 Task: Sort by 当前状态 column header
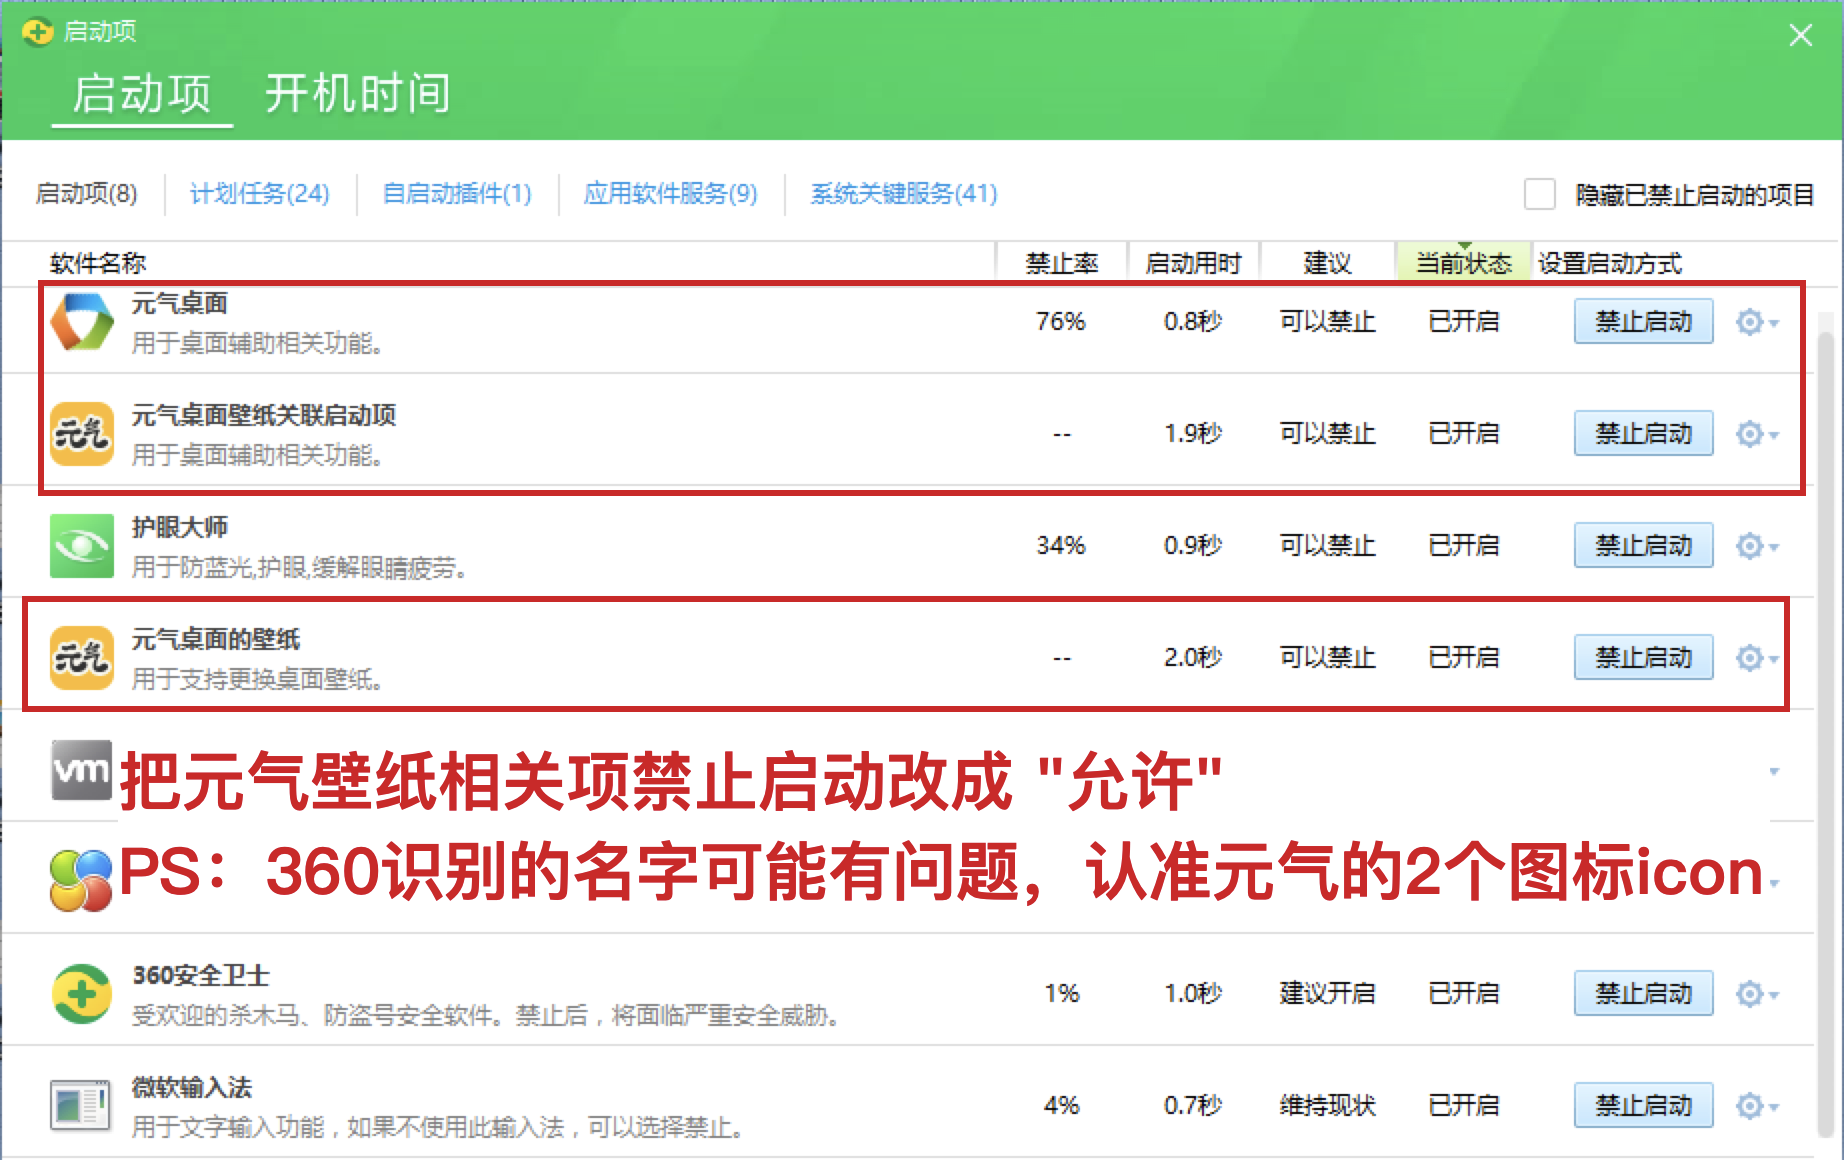point(1464,263)
